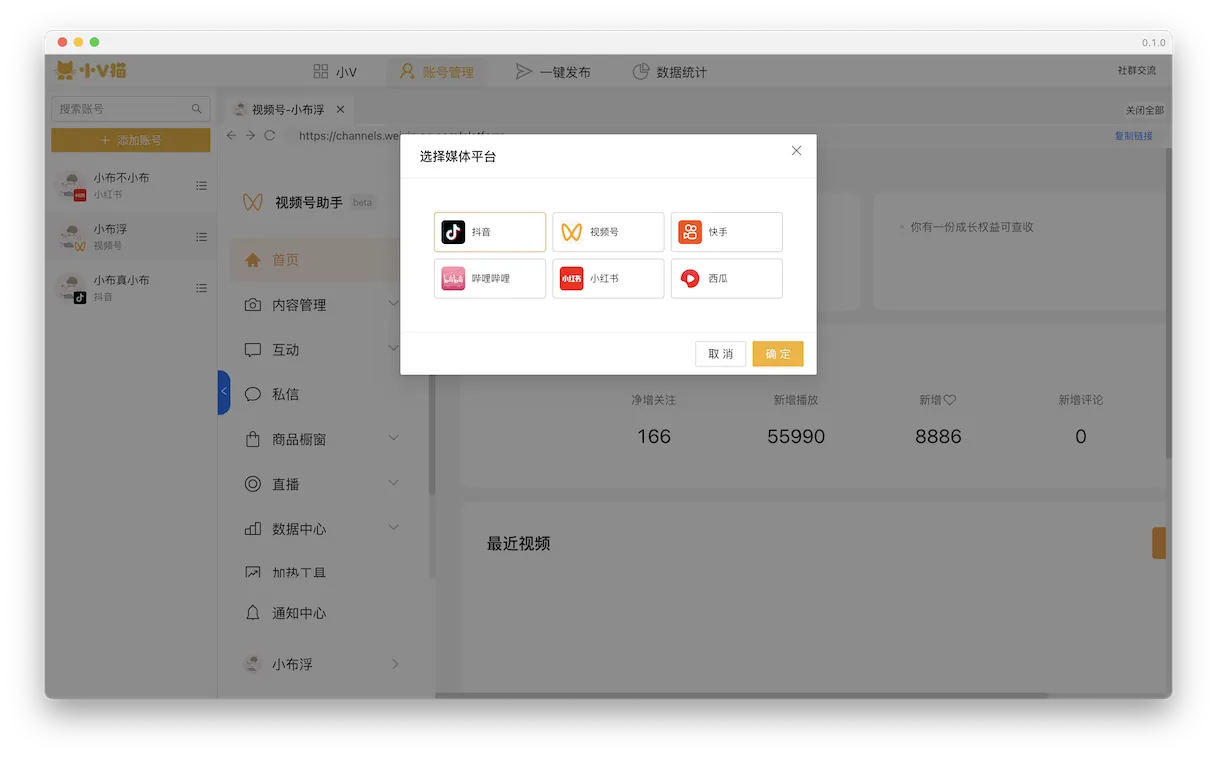1217x758 pixels.
Task: Open menu icon for 小布不小布
Action: 201,186
